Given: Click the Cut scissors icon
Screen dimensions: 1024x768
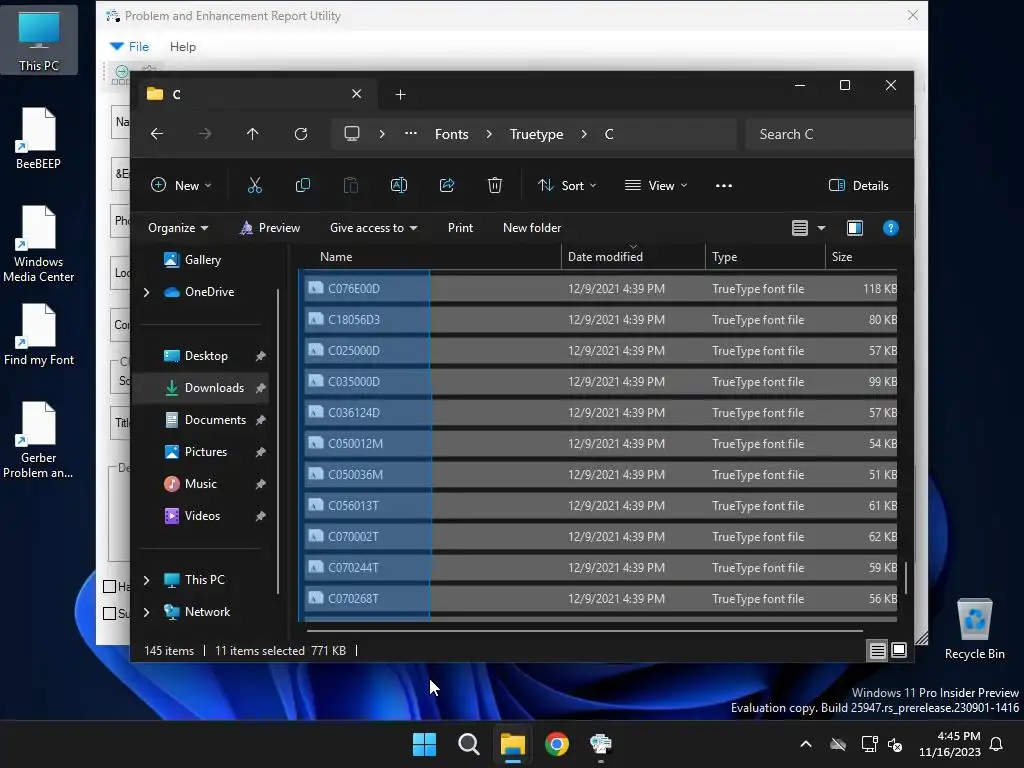Looking at the screenshot, I should pyautogui.click(x=255, y=185).
